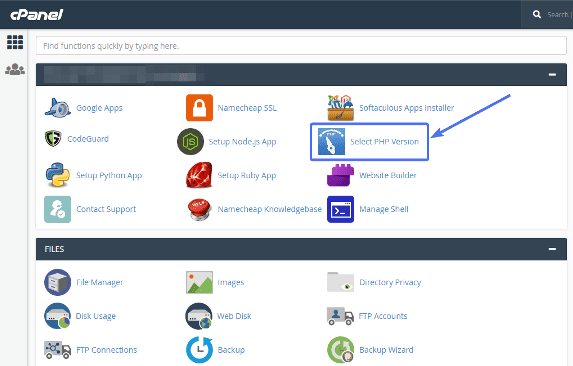Open the Backup link

point(231,350)
